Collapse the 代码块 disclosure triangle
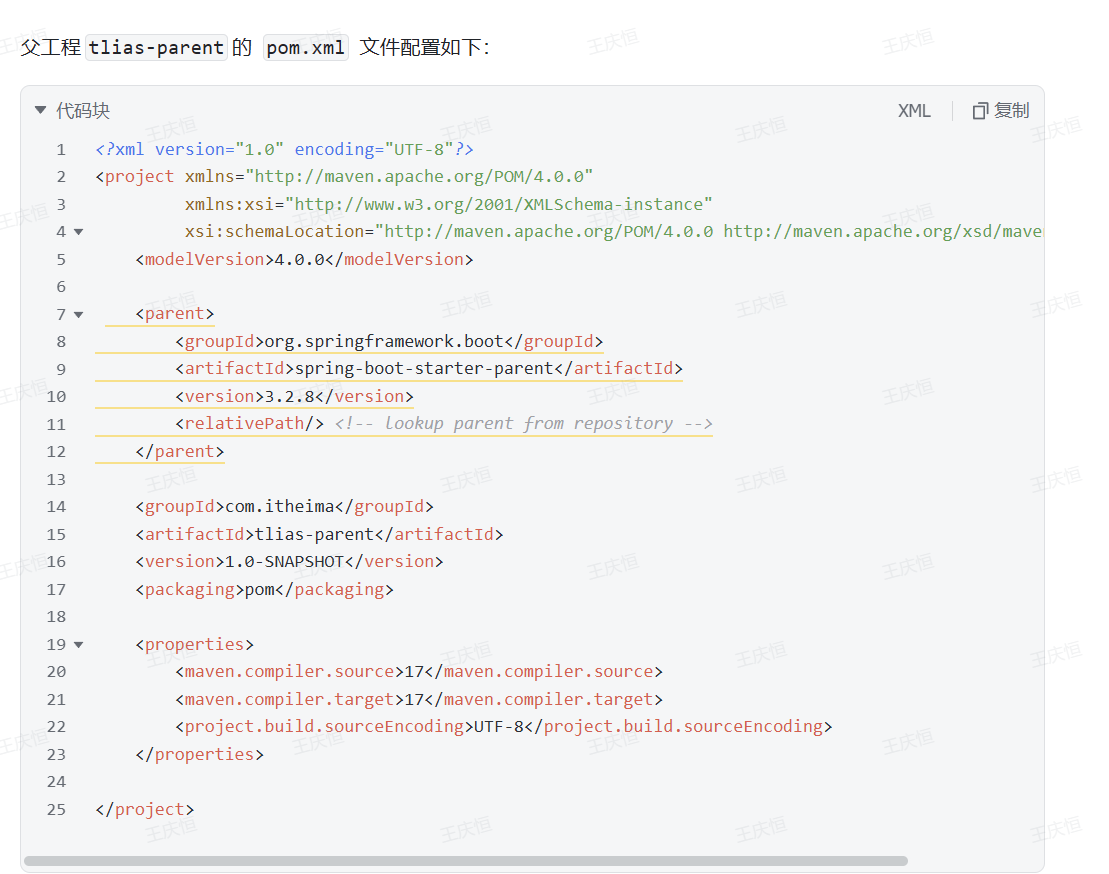The image size is (1109, 874). coord(40,111)
